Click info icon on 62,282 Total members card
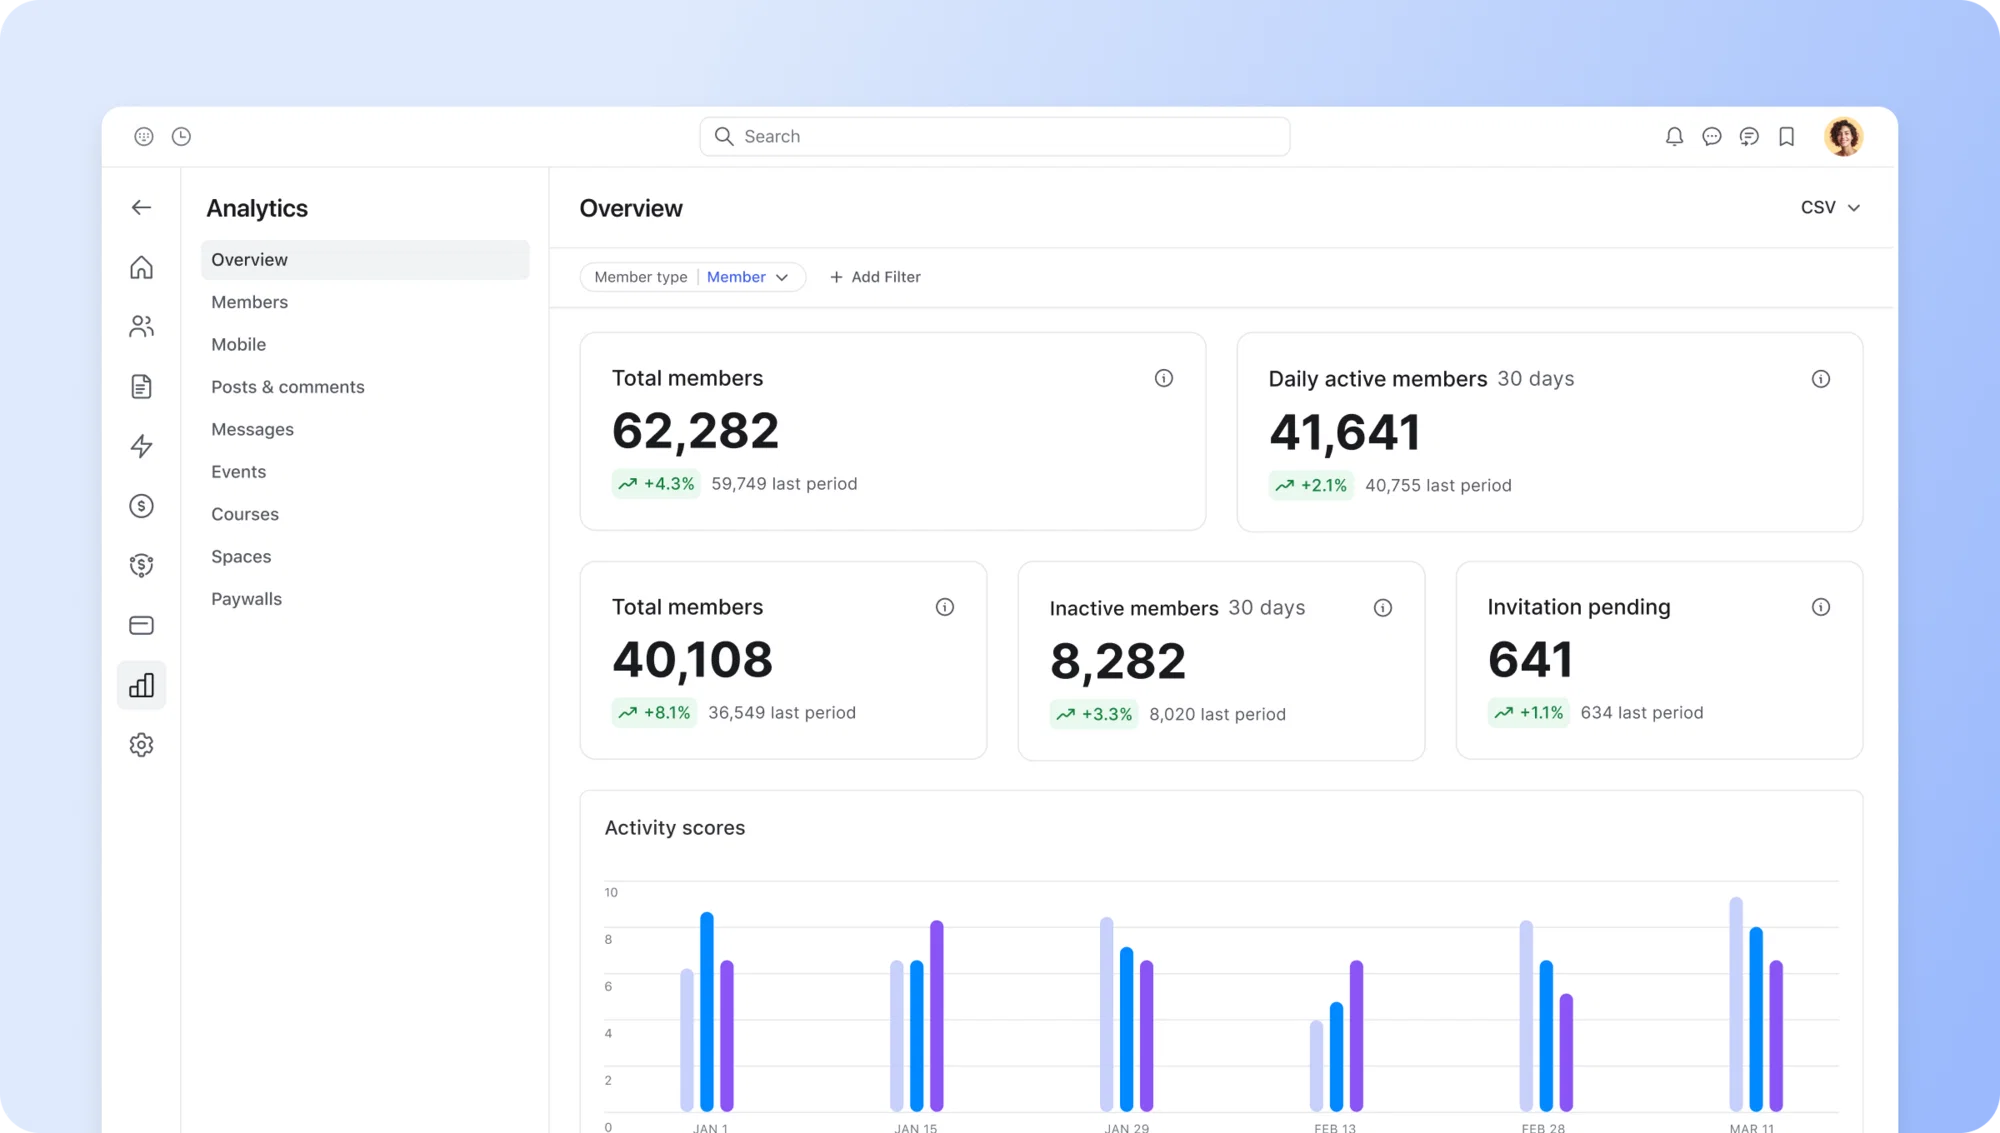 [1164, 378]
